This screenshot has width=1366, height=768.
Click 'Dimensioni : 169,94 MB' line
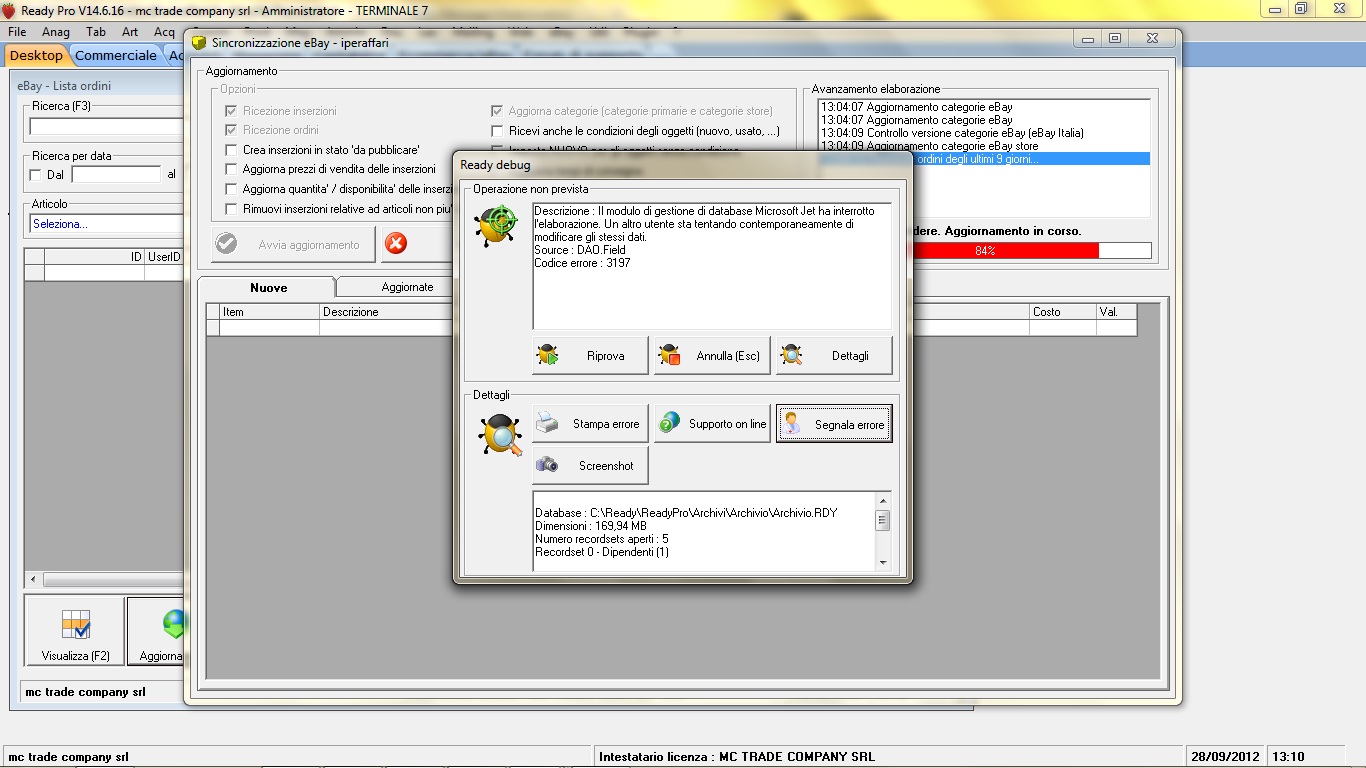(x=591, y=526)
